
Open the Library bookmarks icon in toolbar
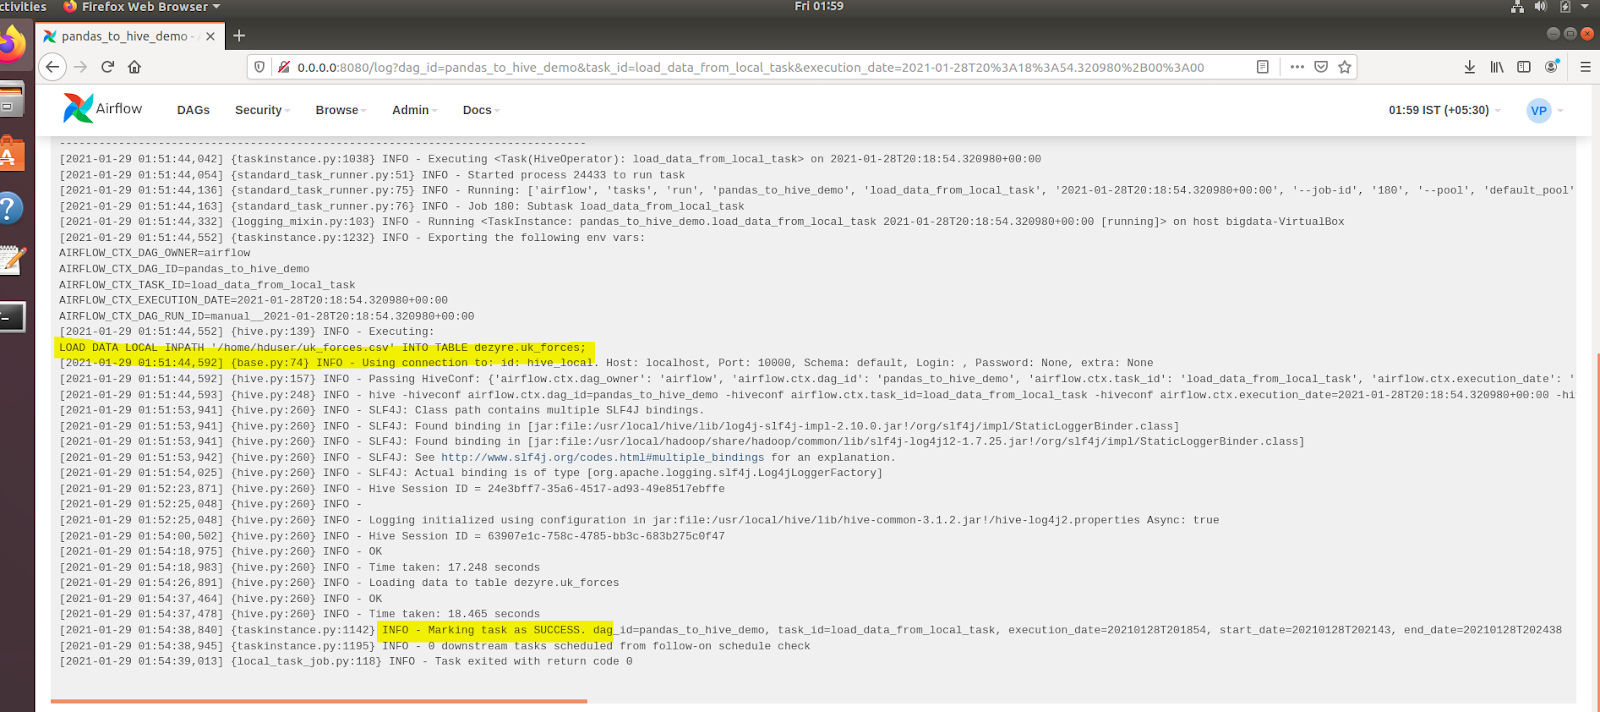coord(1497,67)
